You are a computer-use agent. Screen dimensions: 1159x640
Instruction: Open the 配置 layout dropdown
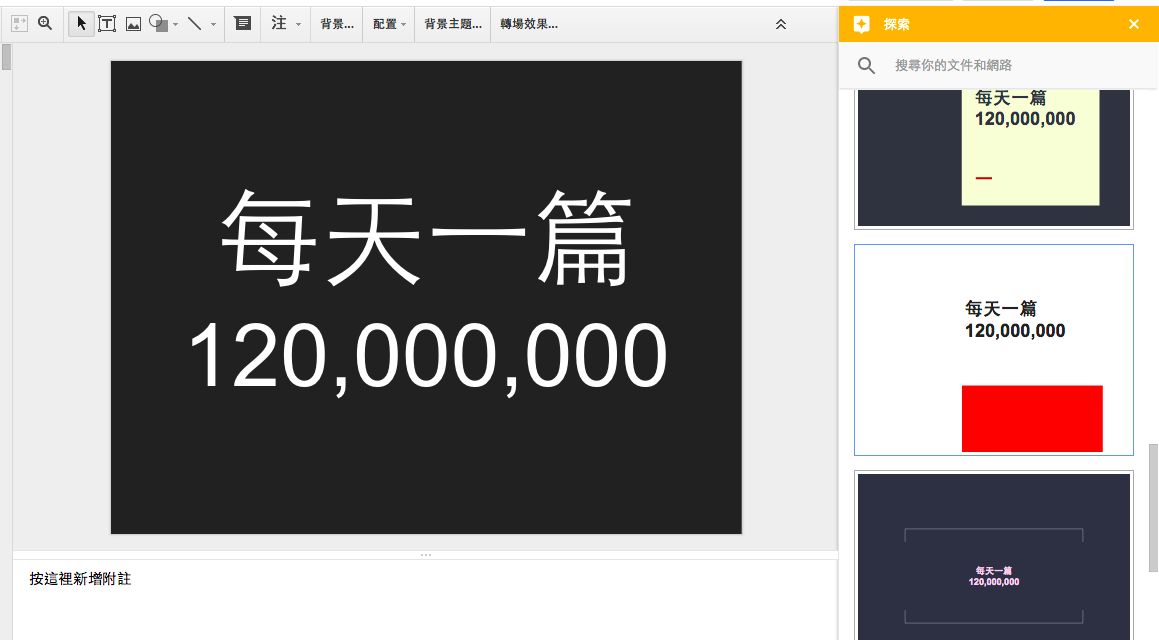(x=390, y=24)
